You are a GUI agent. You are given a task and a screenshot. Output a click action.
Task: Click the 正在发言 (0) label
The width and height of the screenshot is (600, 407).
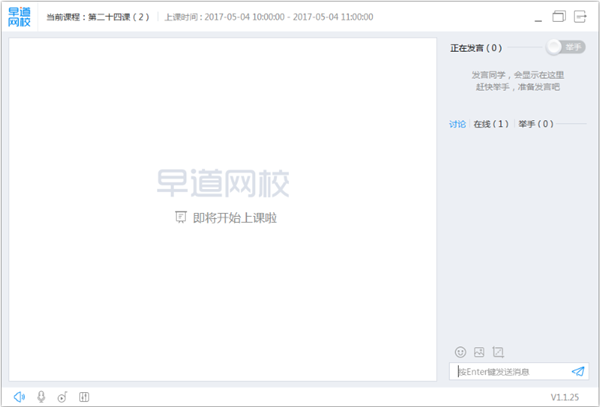pos(476,48)
